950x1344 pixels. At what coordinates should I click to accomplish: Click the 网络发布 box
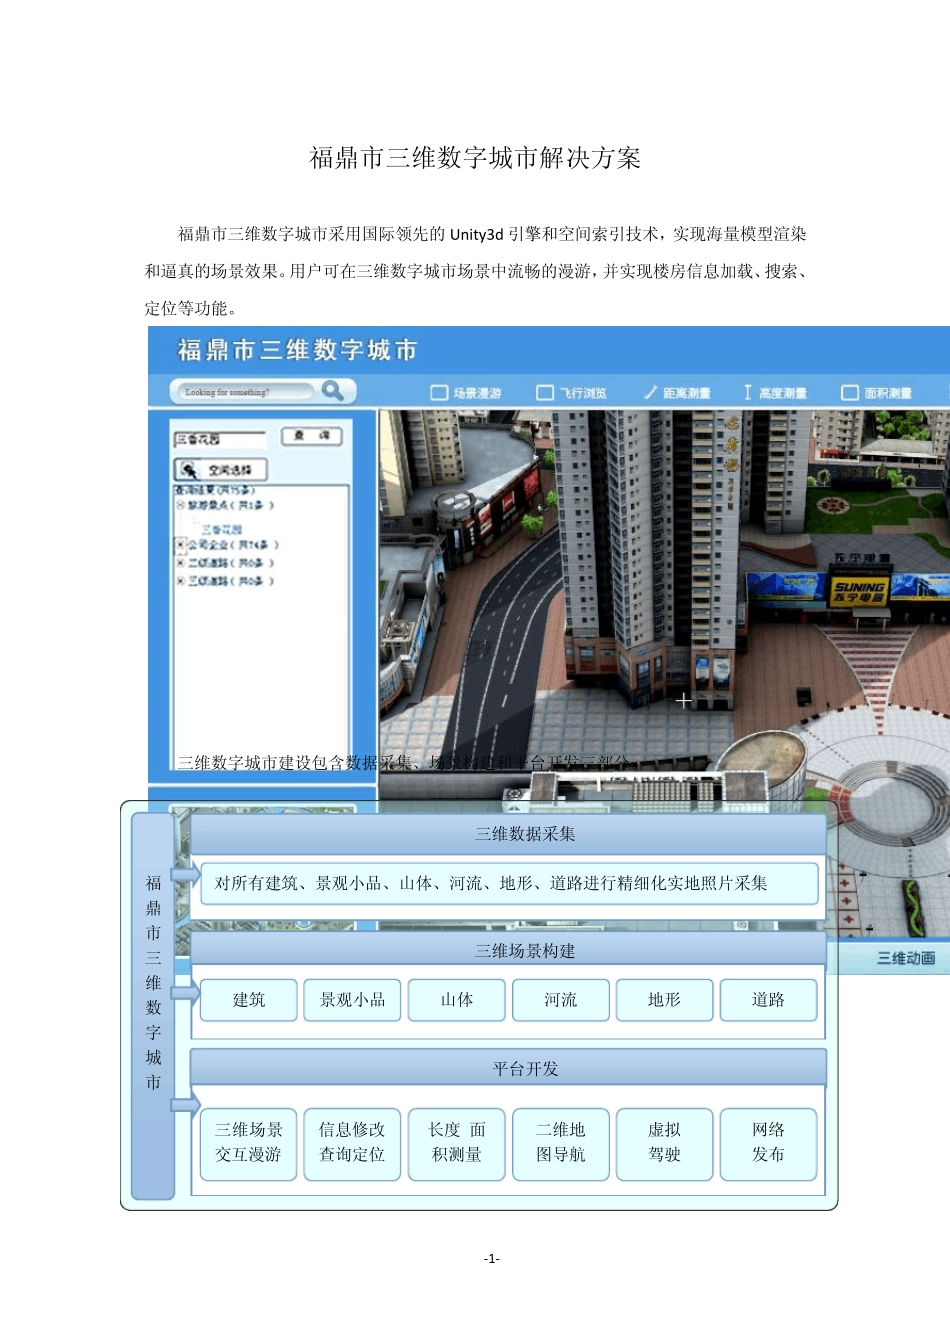click(769, 1143)
